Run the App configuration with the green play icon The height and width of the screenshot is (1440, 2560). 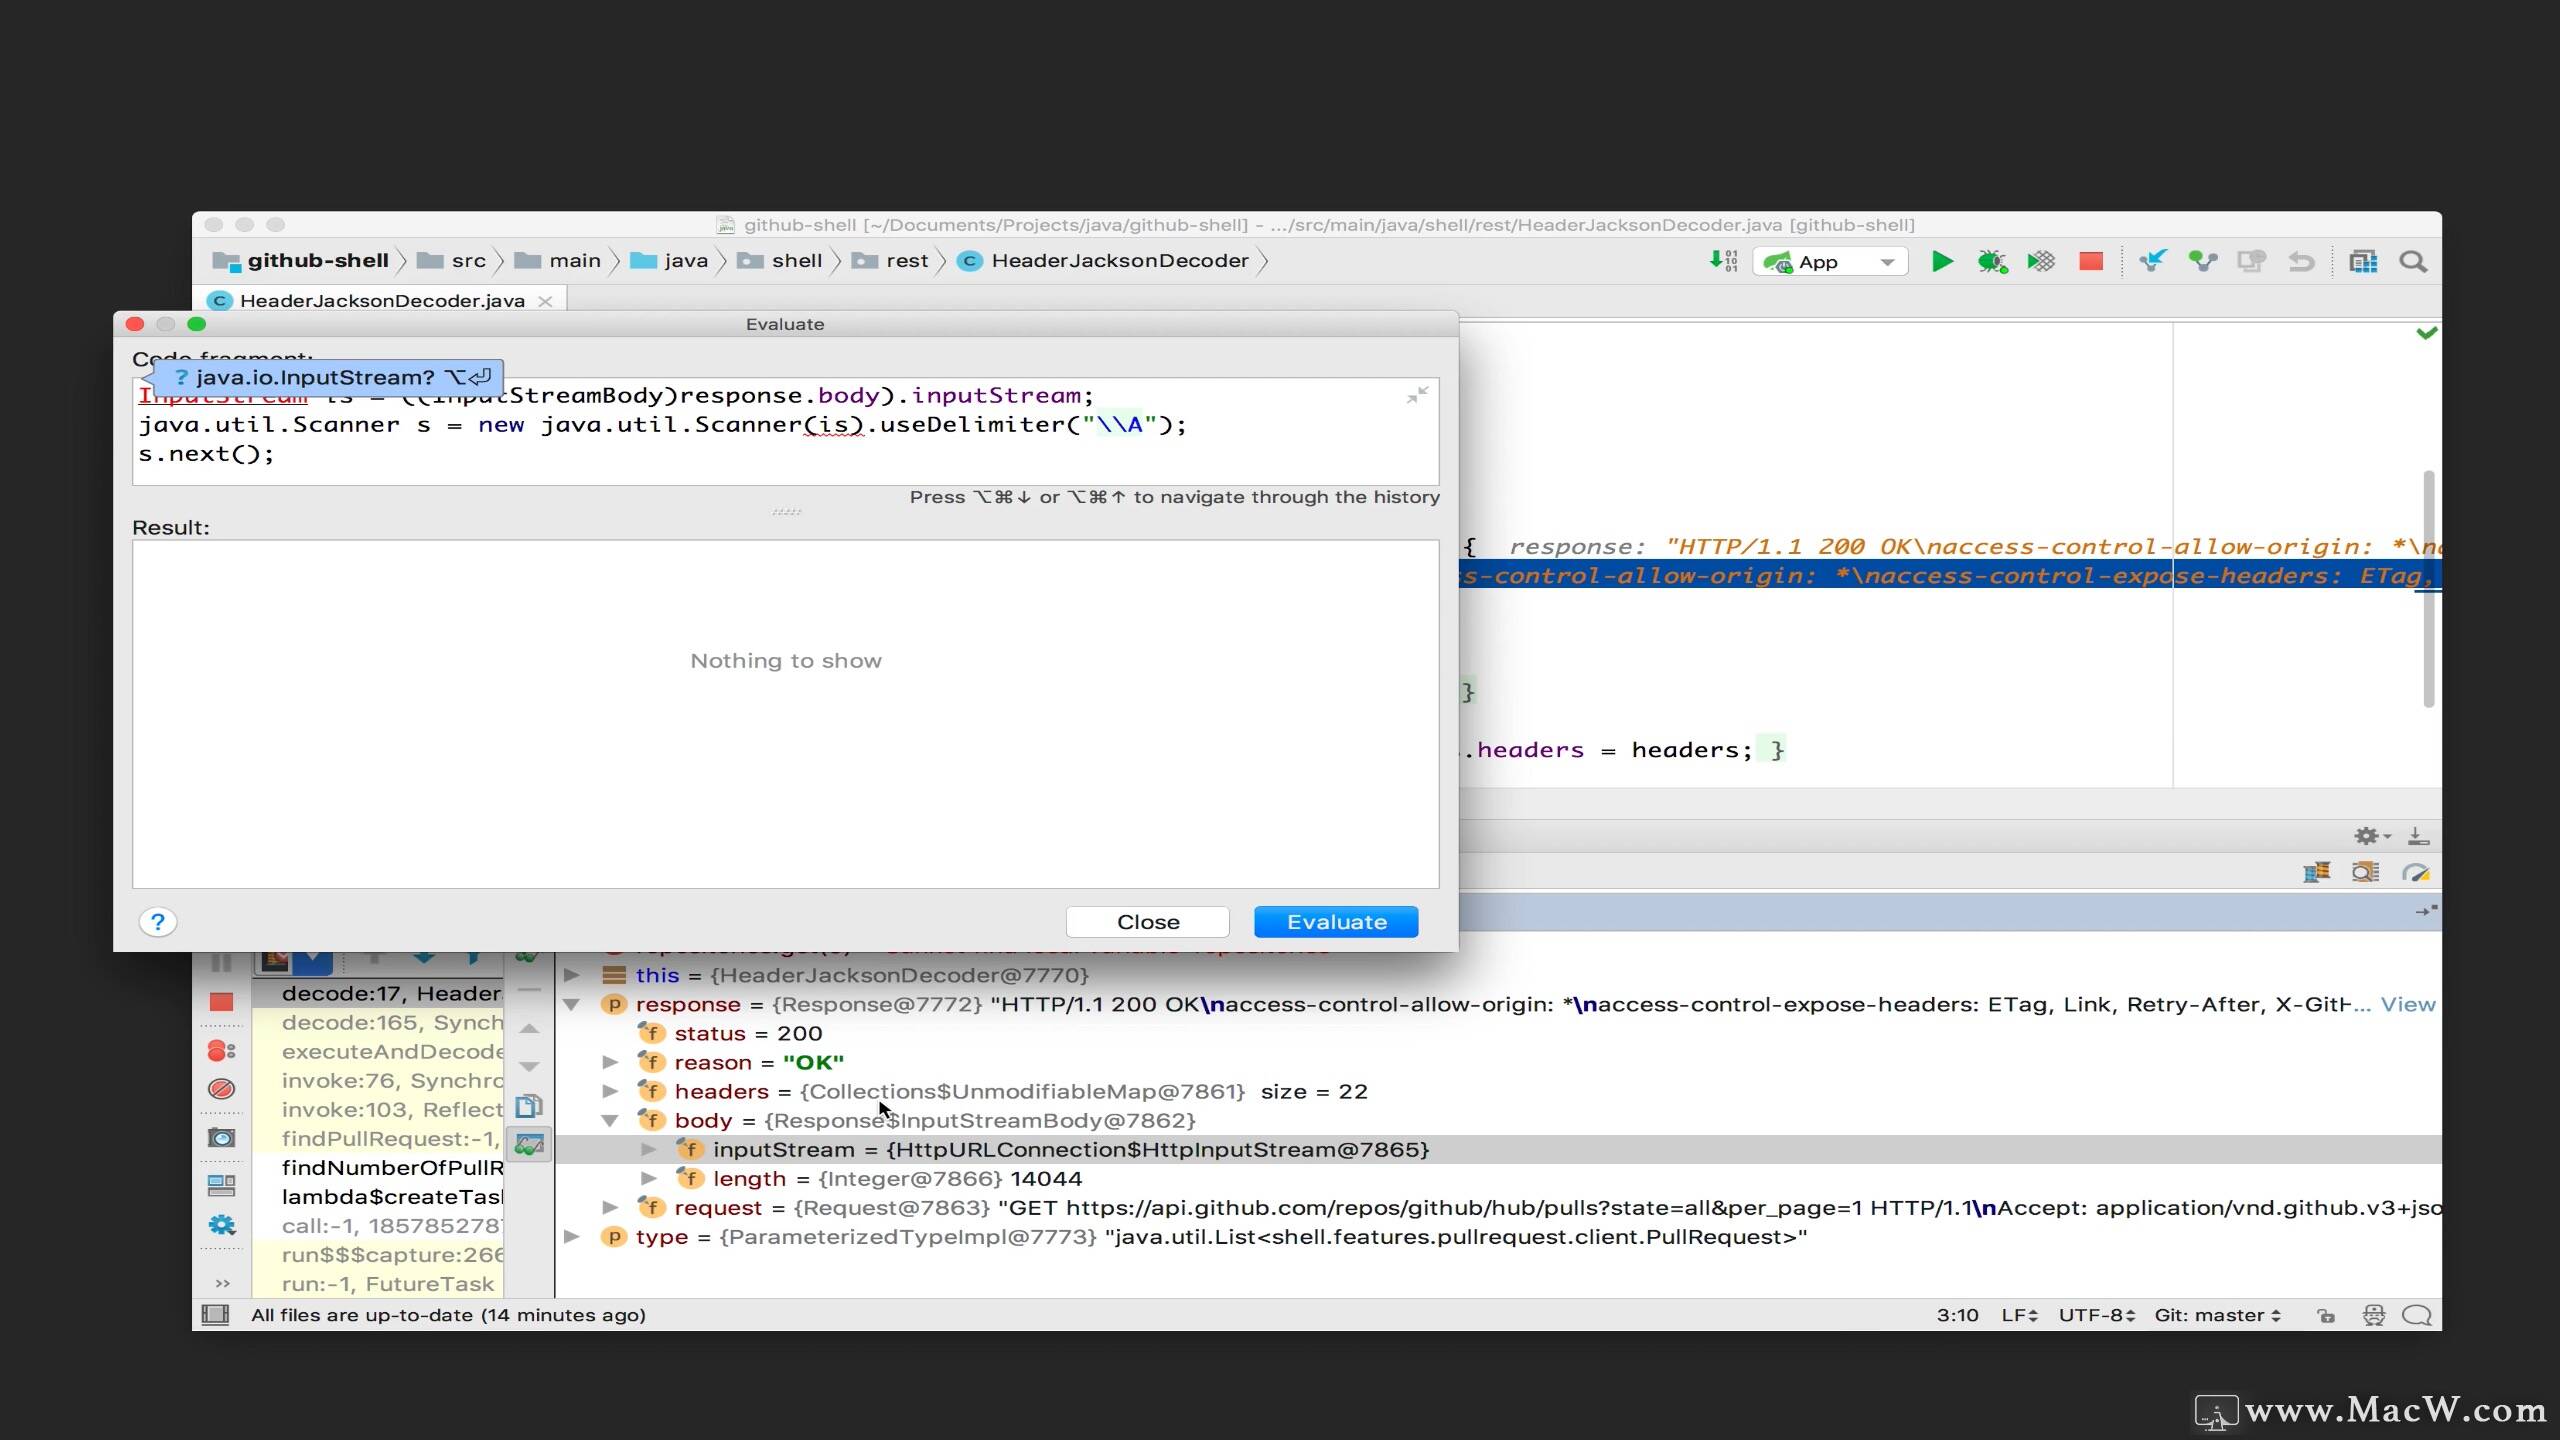click(1942, 261)
